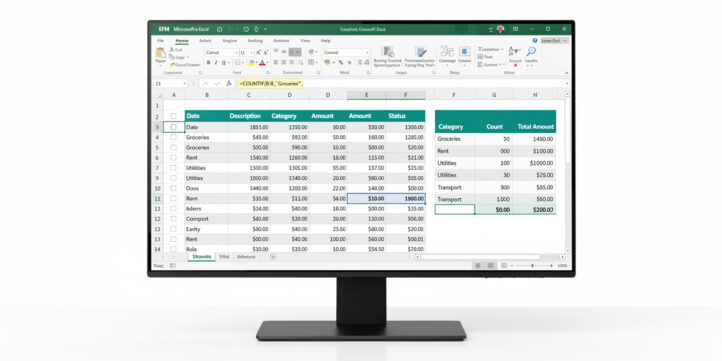722x361 pixels.
Task: Align text left in cell
Action: [276, 63]
